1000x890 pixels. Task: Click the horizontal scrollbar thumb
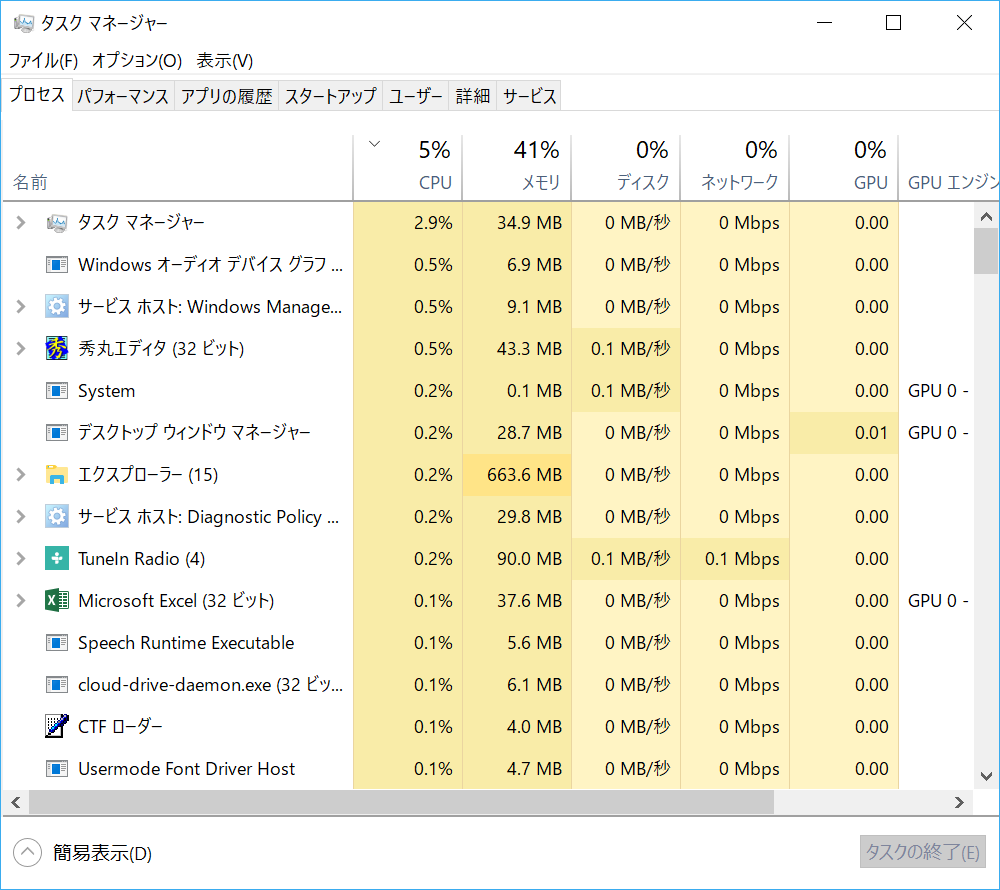pyautogui.click(x=400, y=802)
